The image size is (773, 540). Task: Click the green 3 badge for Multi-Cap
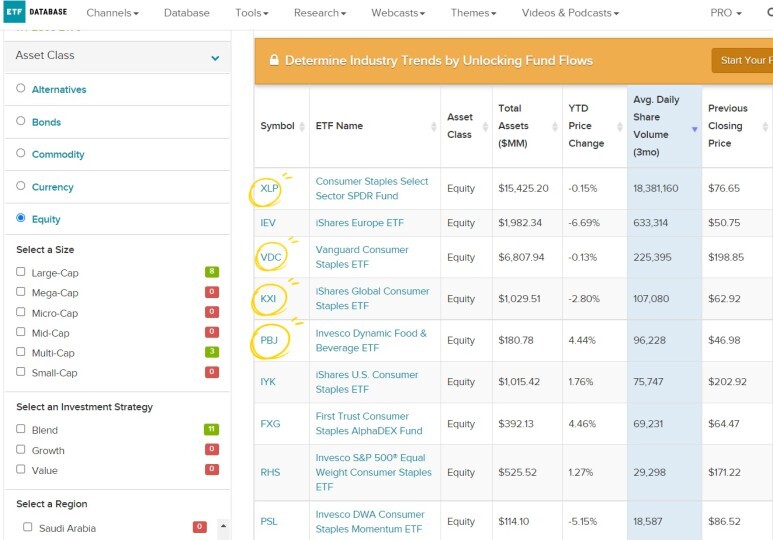tap(212, 352)
